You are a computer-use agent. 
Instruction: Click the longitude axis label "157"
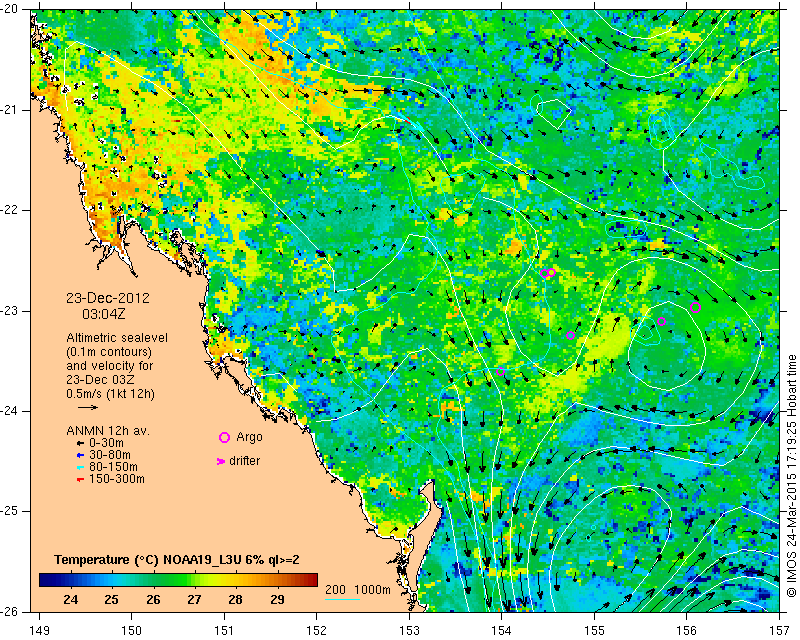click(x=780, y=631)
